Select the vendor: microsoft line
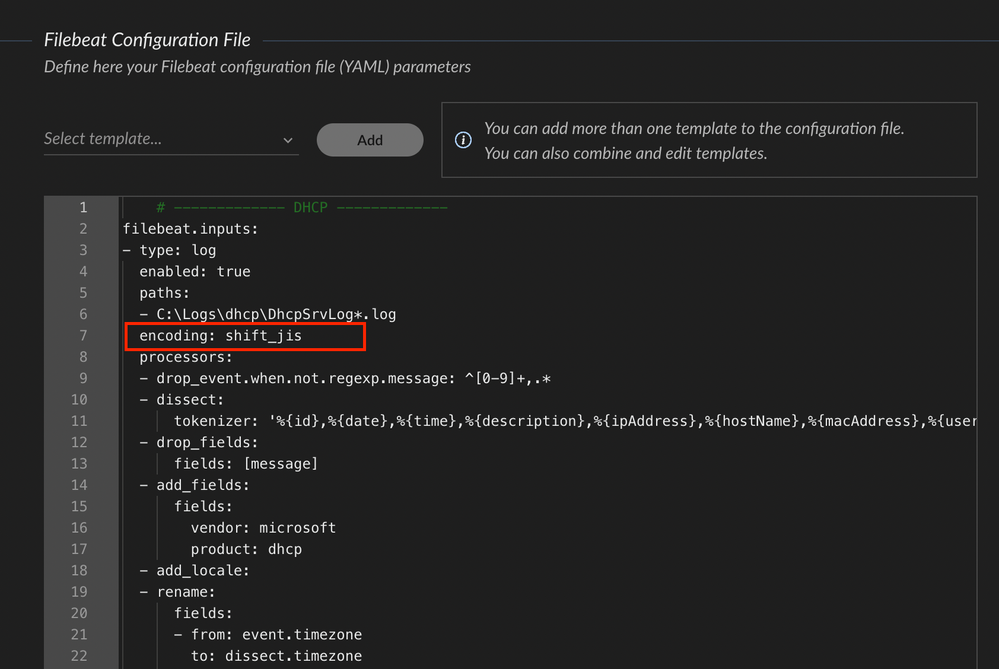Viewport: 999px width, 669px height. click(x=263, y=527)
